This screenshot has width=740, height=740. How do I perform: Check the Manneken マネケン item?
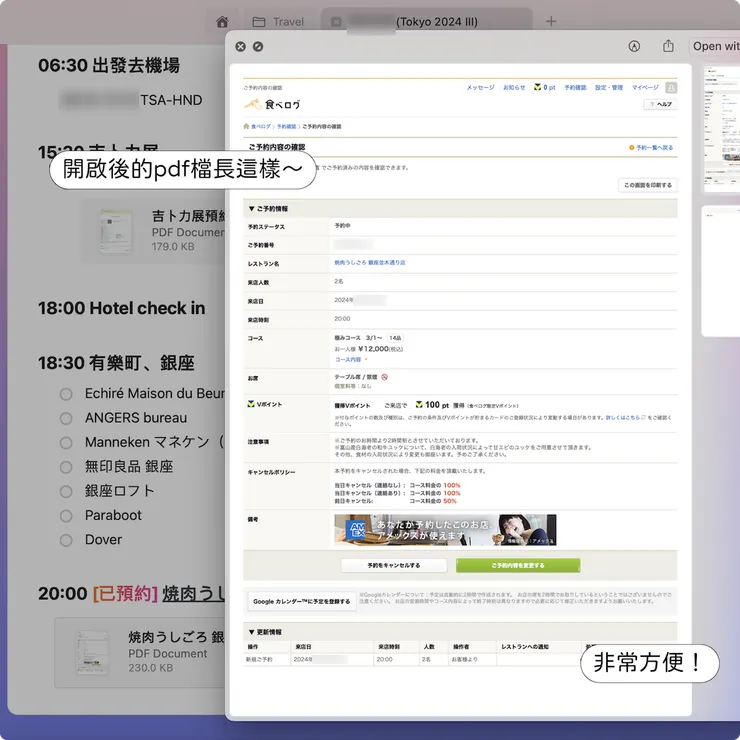click(66, 443)
